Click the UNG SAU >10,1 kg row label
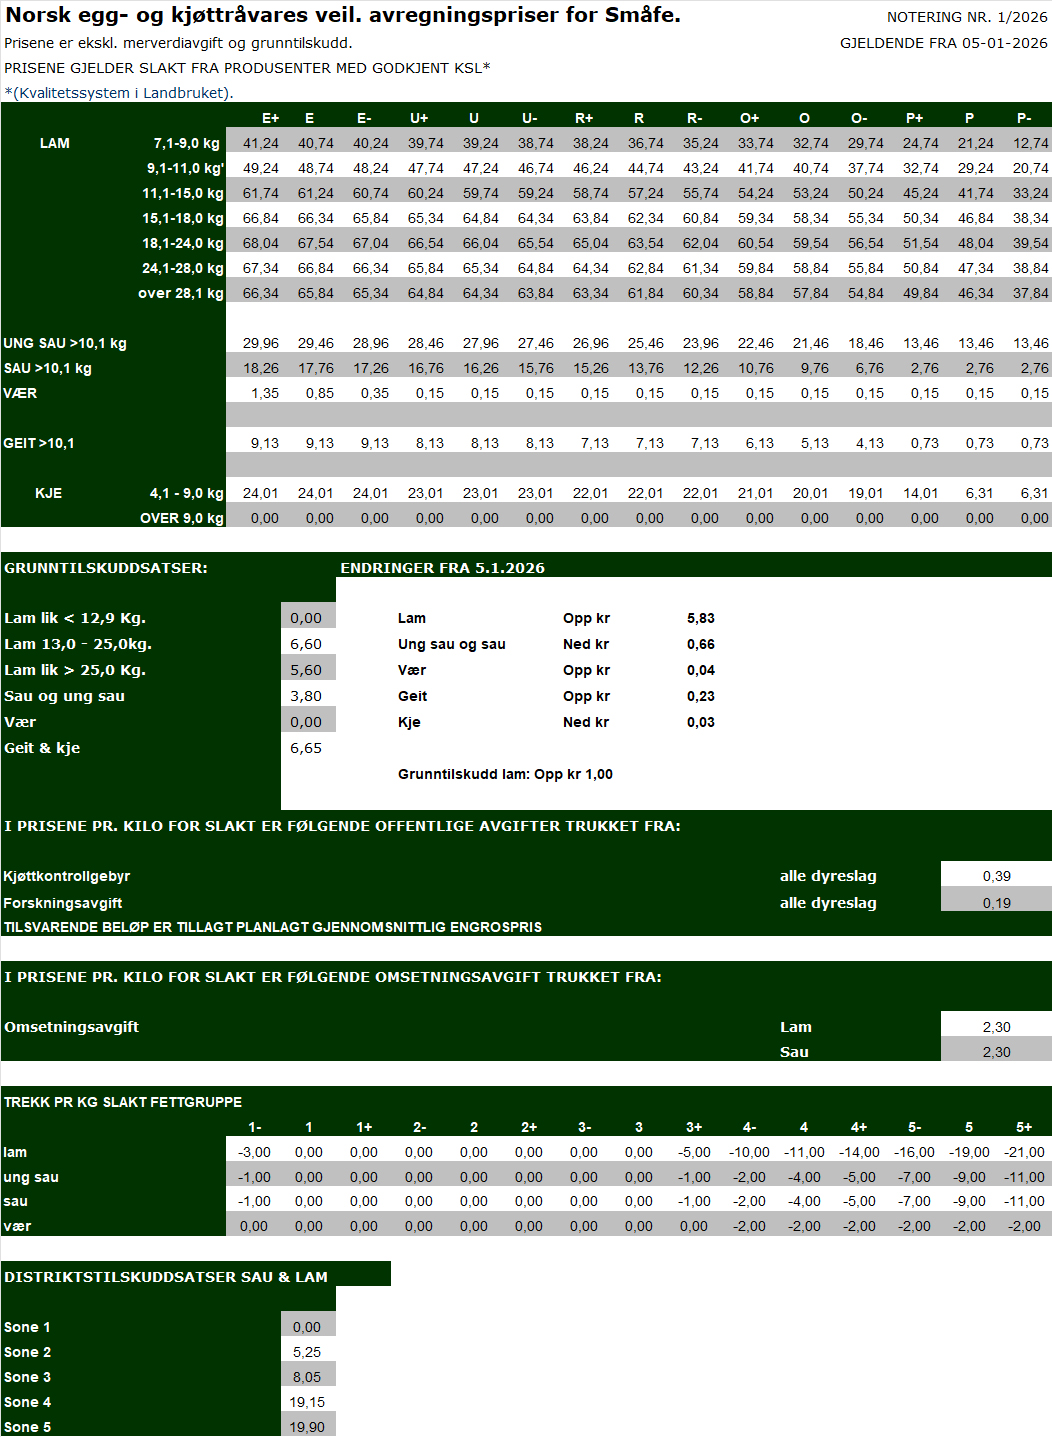The height and width of the screenshot is (1437, 1052). (65, 343)
